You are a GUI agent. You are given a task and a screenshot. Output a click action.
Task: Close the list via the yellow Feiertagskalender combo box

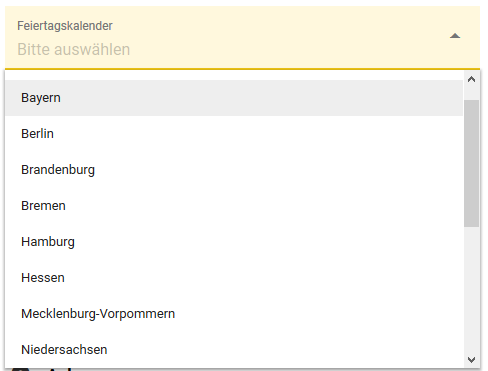(x=242, y=37)
